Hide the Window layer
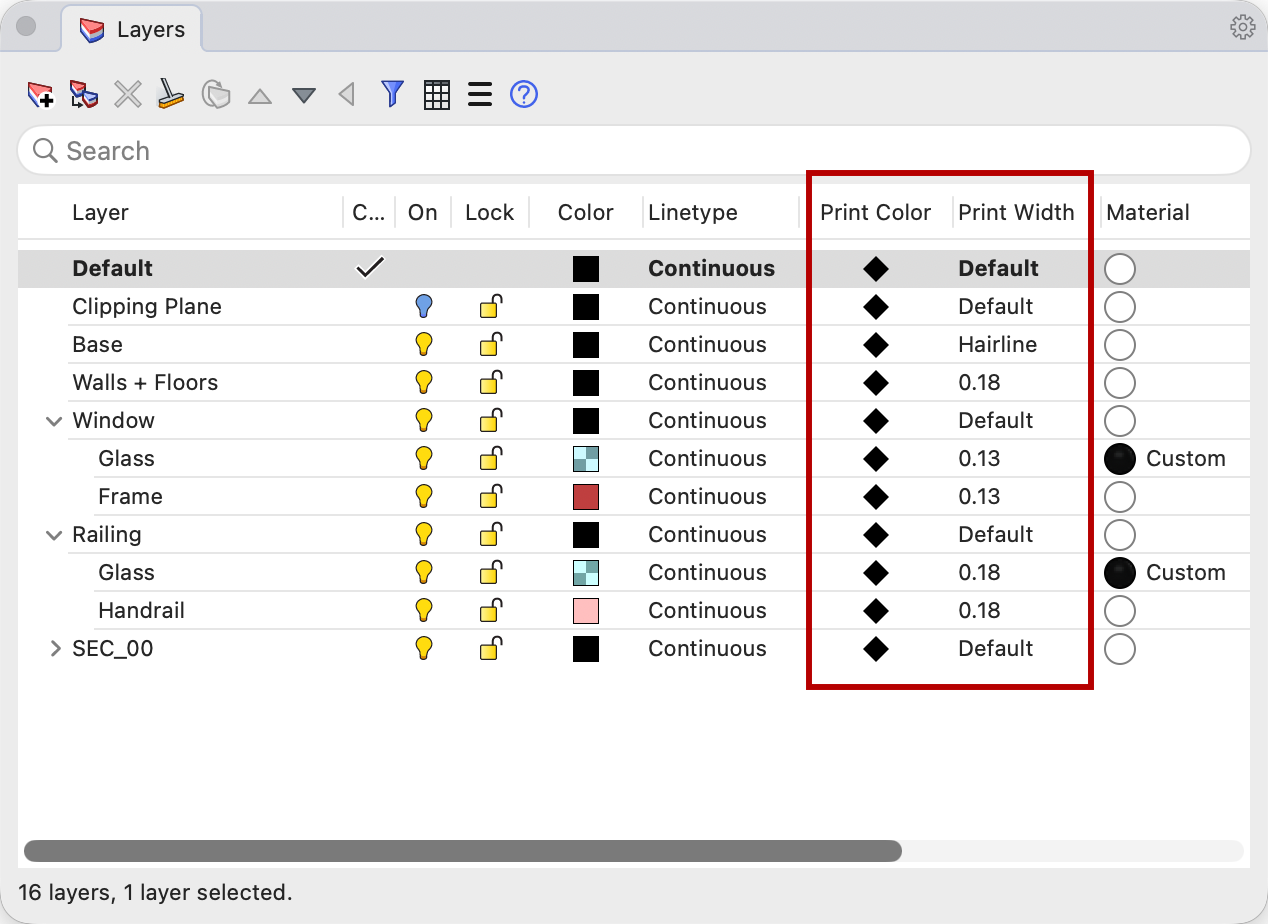1268x924 pixels. 424,421
